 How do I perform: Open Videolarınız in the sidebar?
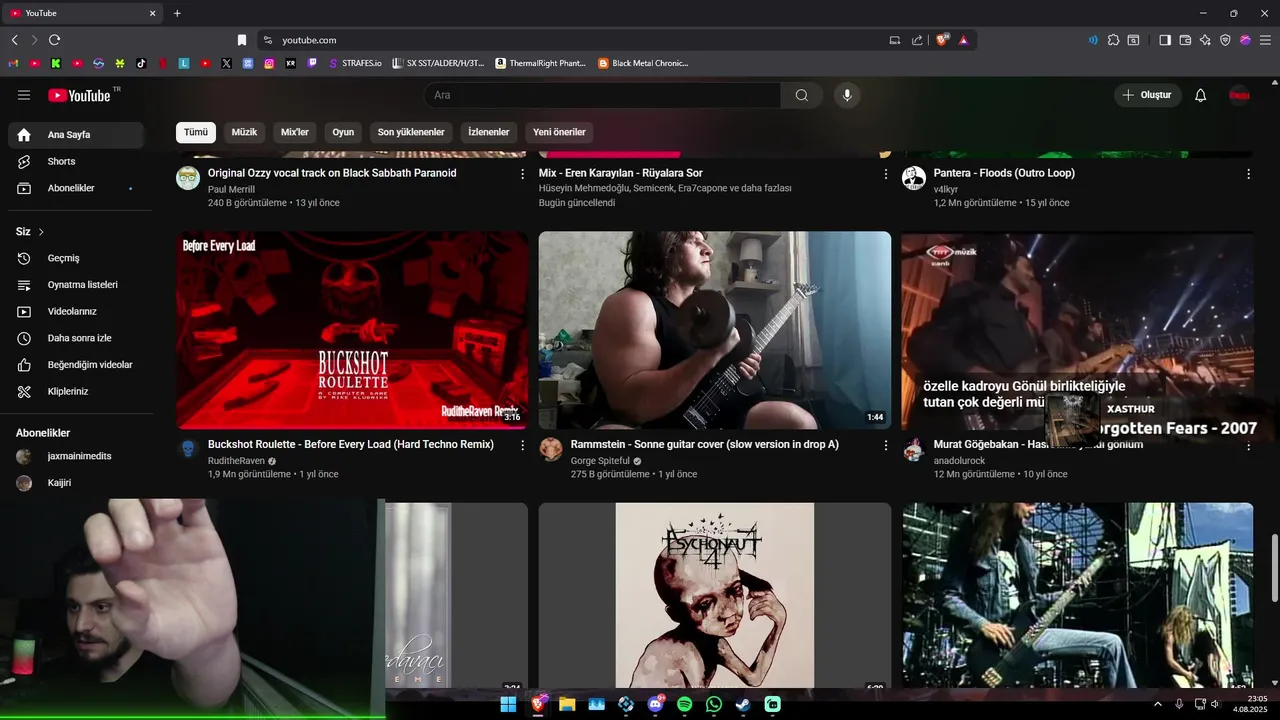click(76, 311)
